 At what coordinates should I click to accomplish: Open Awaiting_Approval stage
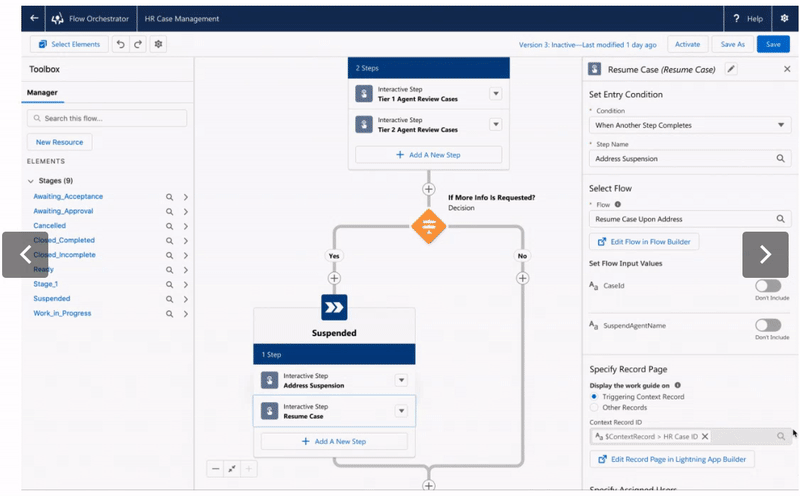pyautogui.click(x=63, y=211)
